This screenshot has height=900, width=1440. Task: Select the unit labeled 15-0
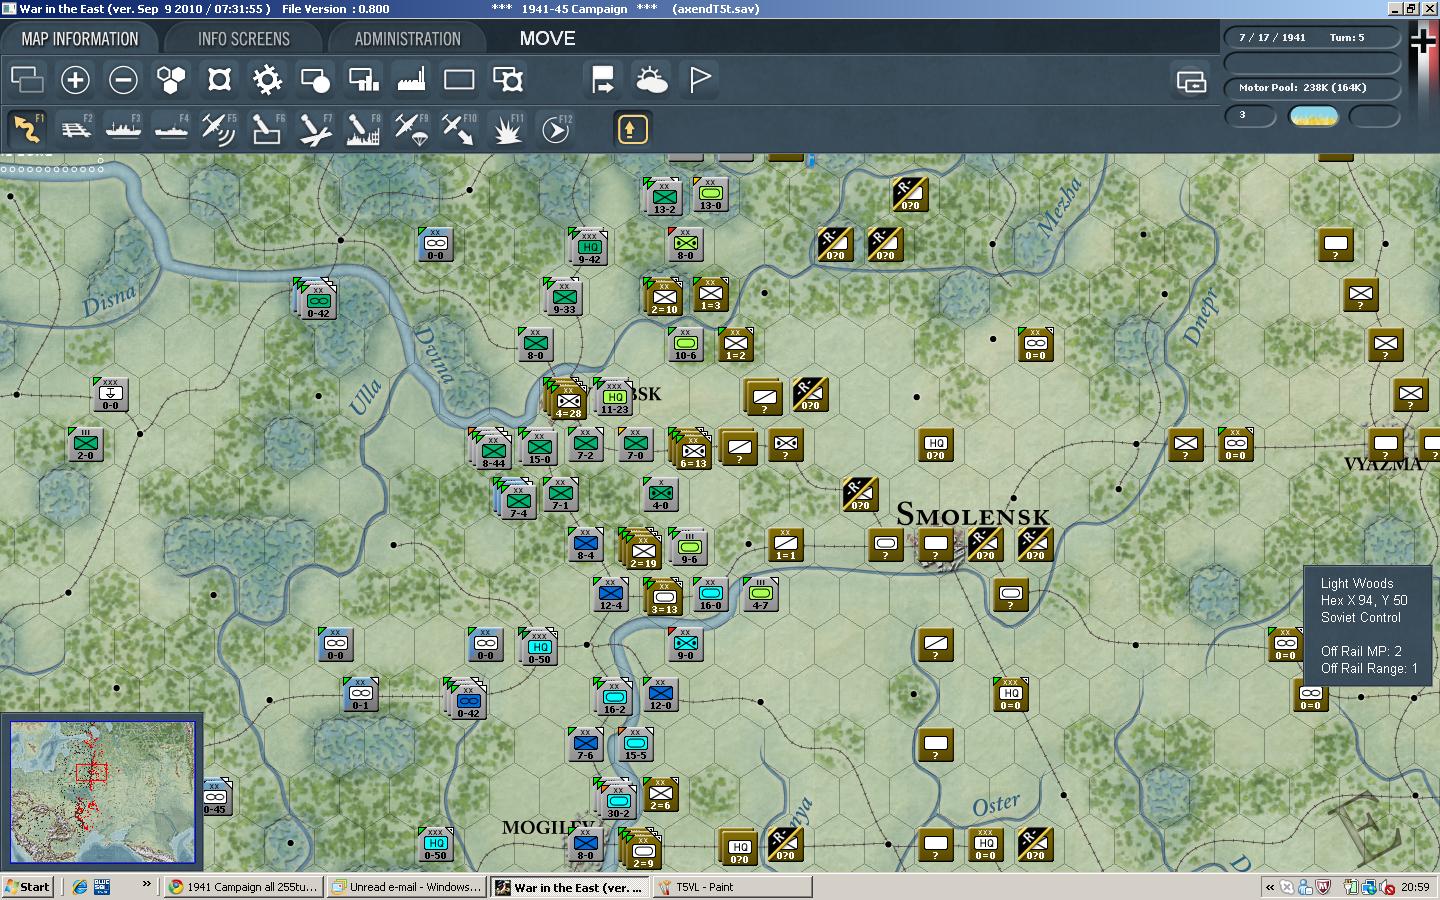539,446
